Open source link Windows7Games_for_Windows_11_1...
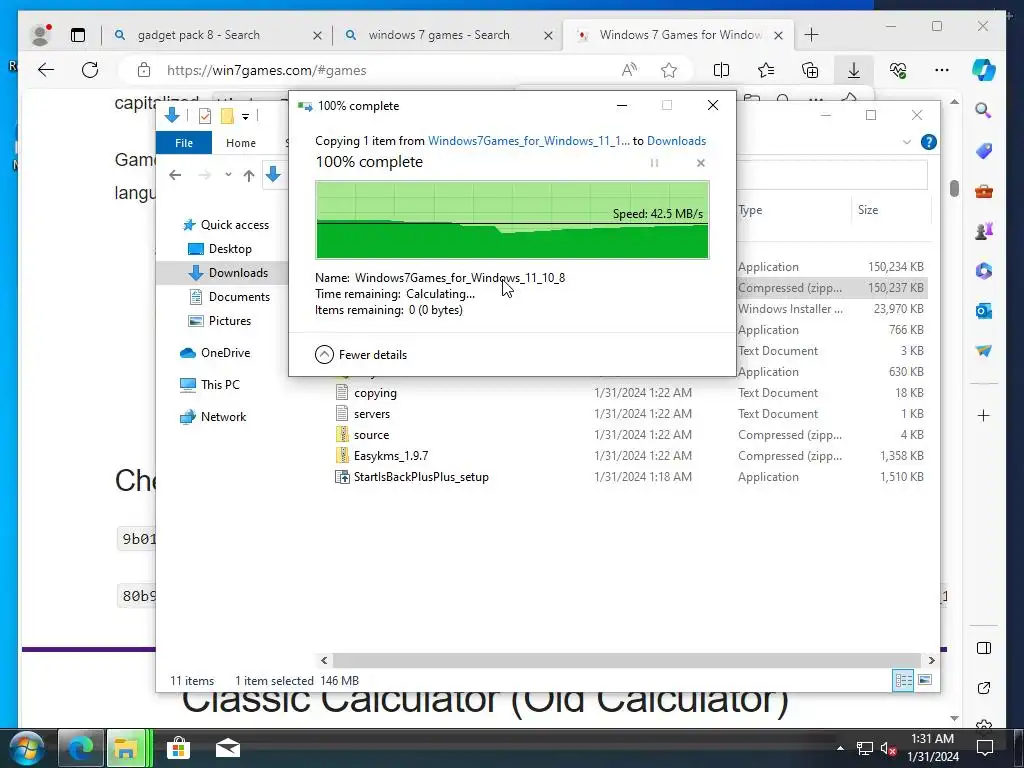The width and height of the screenshot is (1024, 768). click(x=529, y=140)
